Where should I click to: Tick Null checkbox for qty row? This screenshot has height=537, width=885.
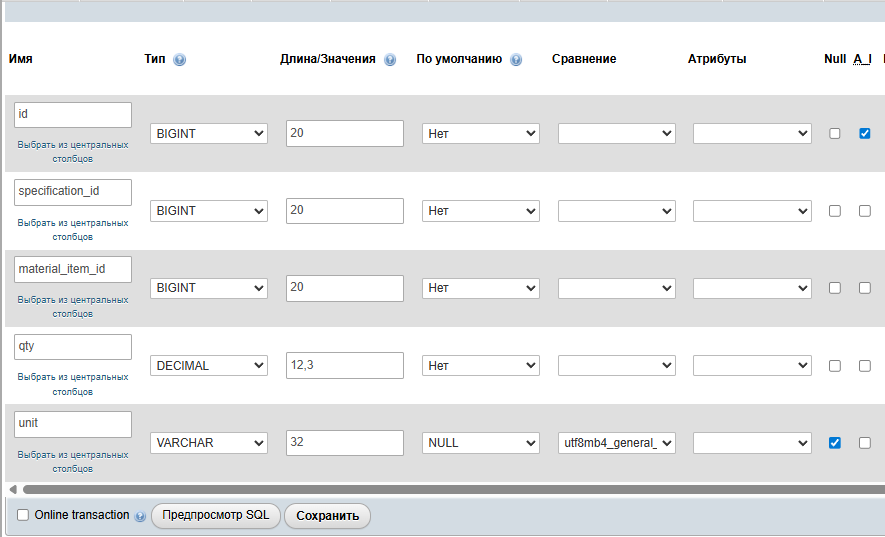(835, 366)
